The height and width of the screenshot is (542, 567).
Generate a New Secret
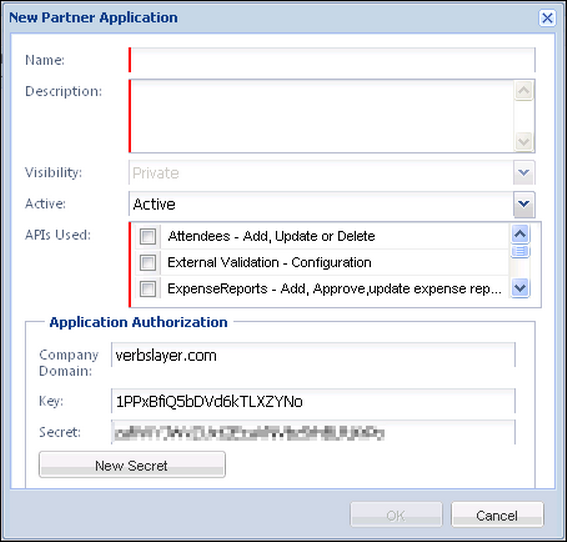click(132, 465)
